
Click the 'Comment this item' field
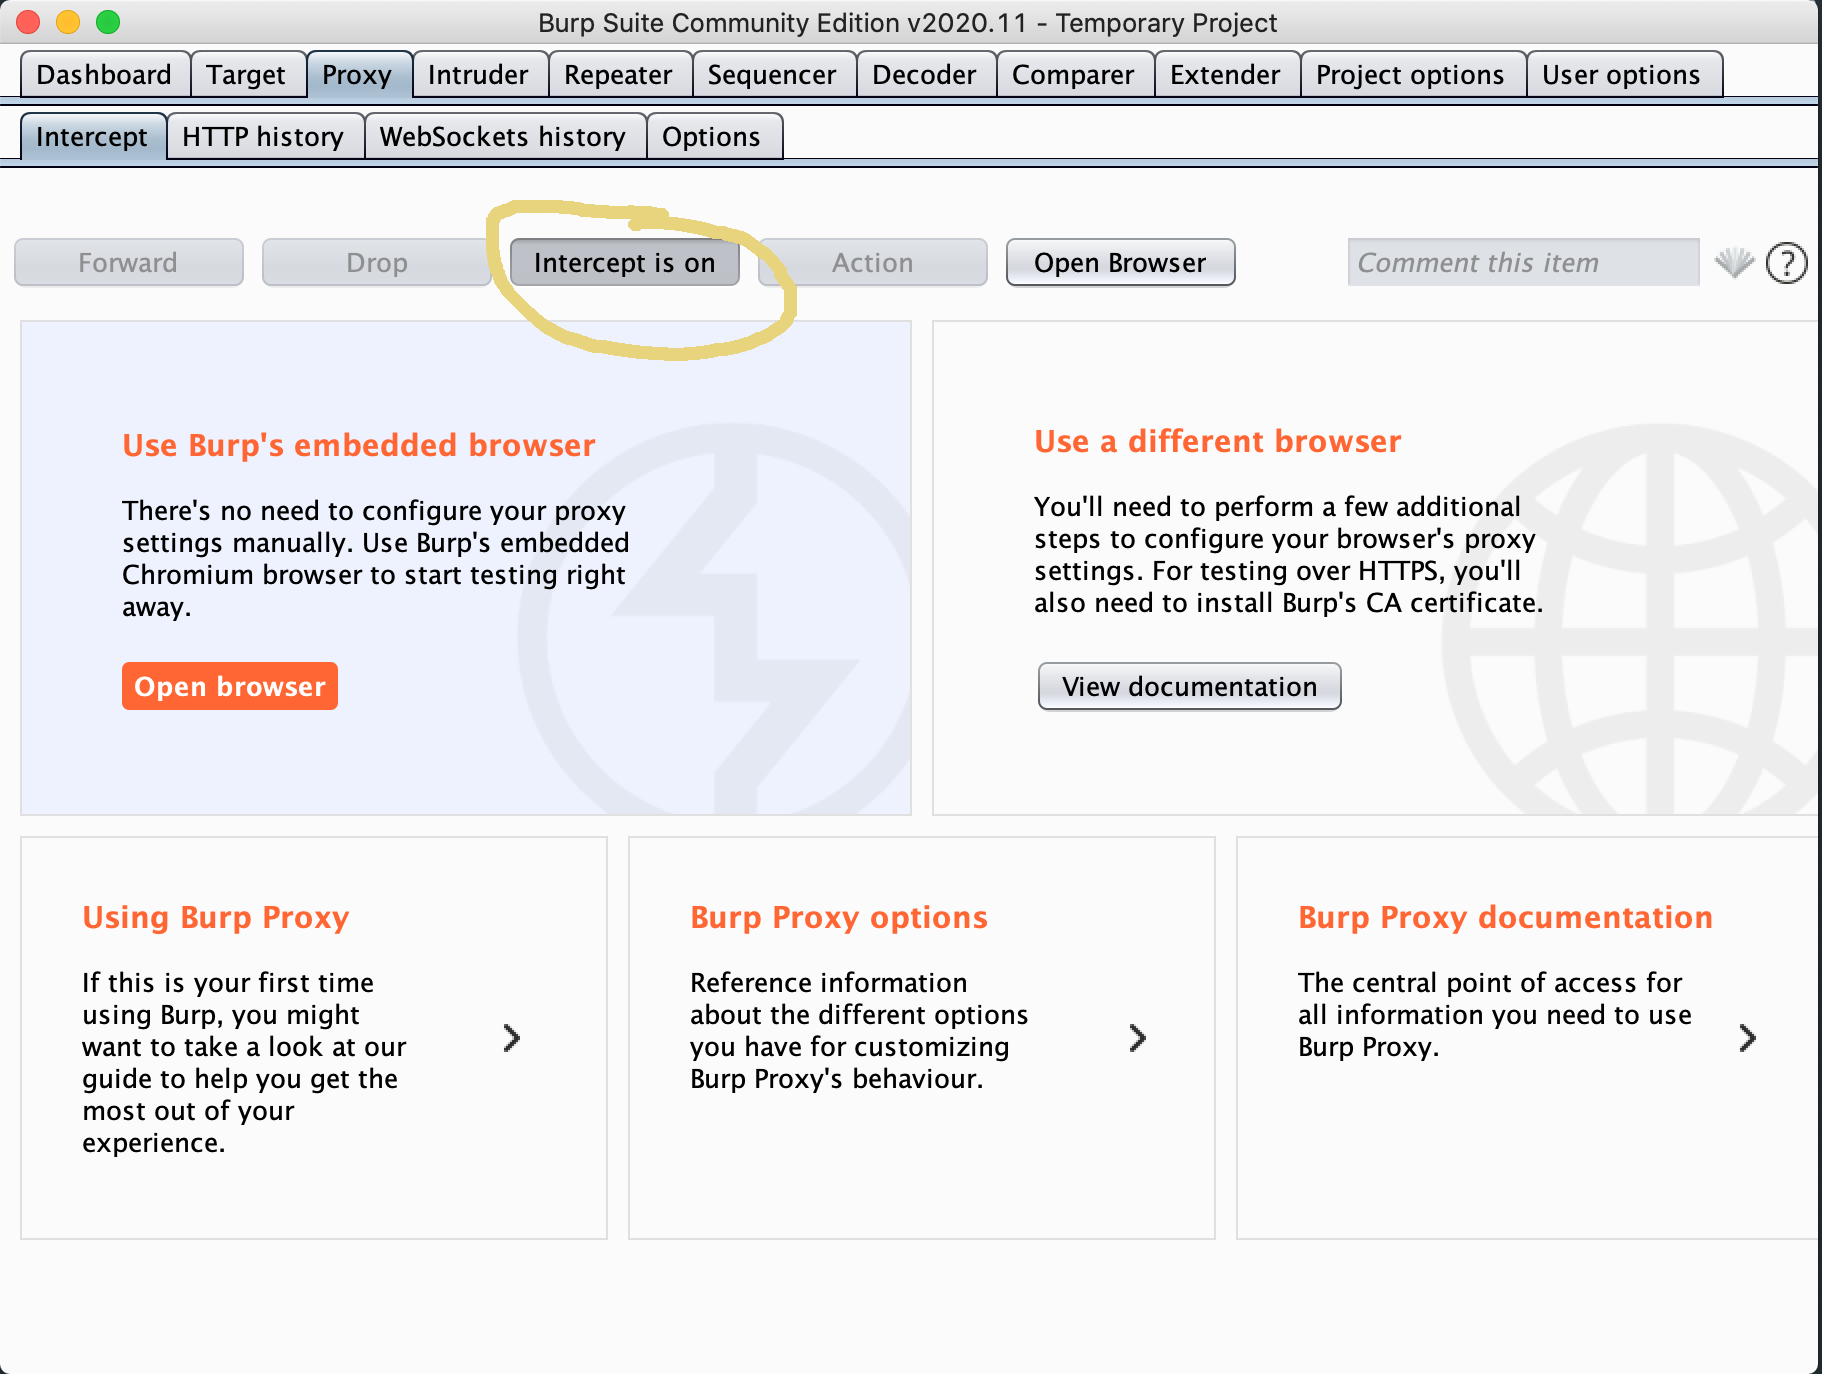click(1523, 262)
